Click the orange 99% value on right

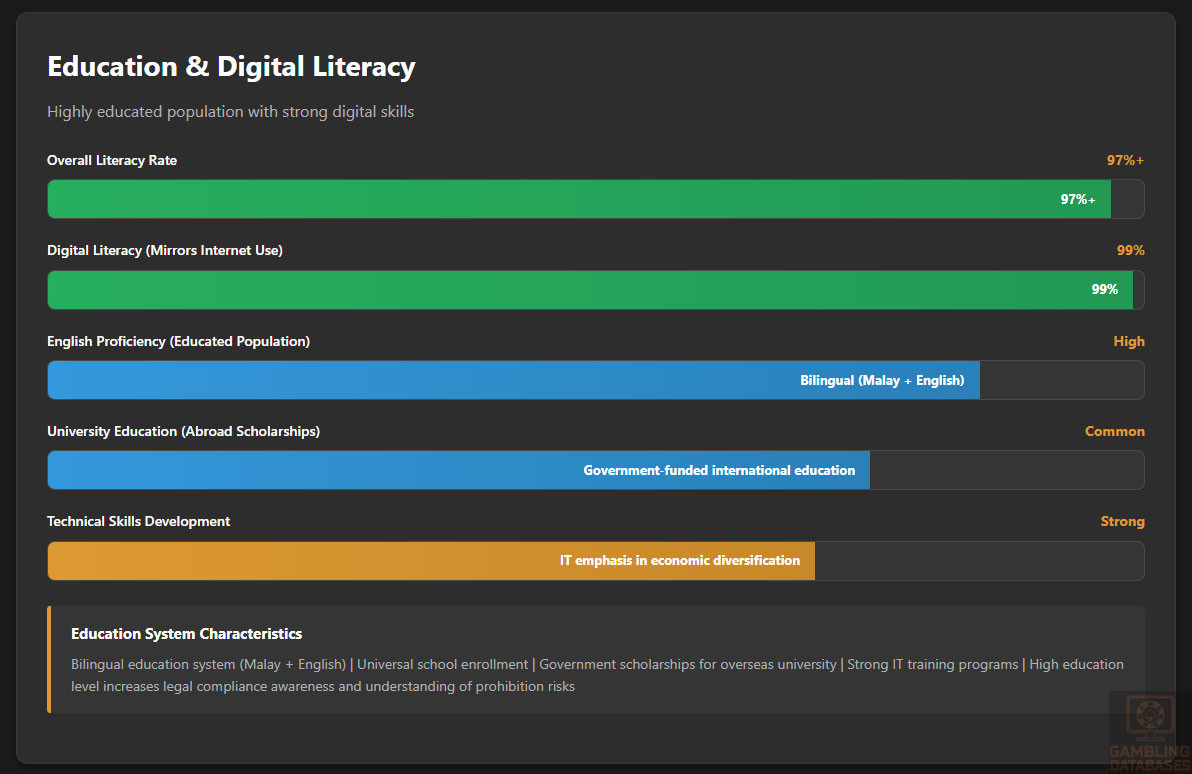(x=1130, y=251)
